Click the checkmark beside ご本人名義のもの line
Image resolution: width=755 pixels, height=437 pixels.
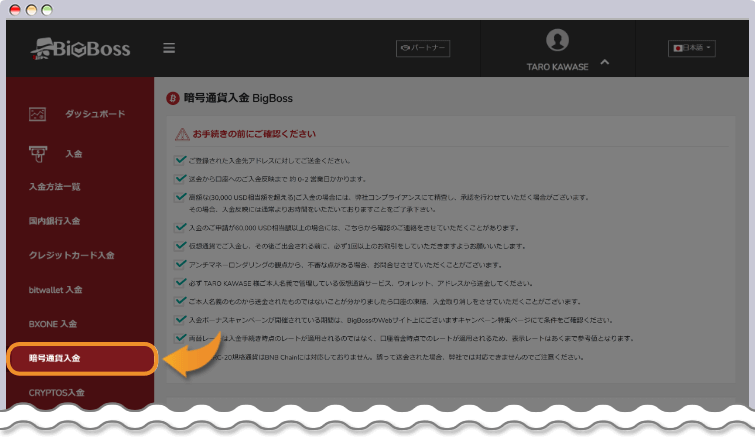pyautogui.click(x=181, y=301)
